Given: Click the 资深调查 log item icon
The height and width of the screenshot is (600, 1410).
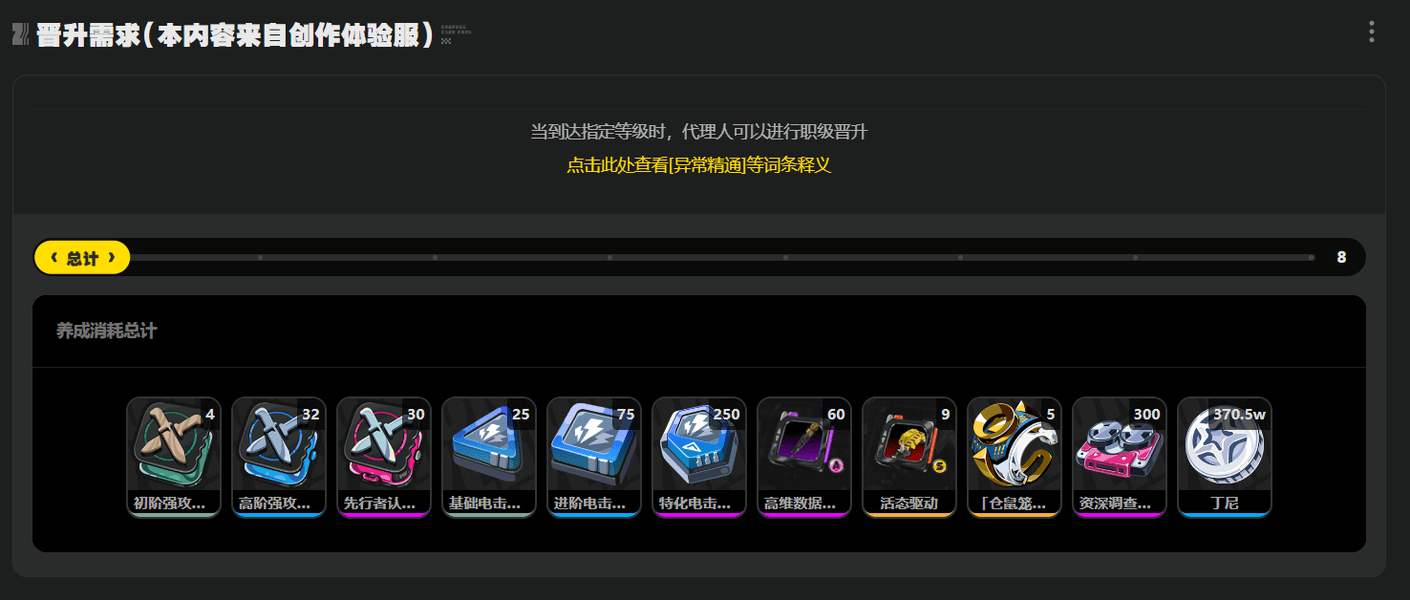Looking at the screenshot, I should 1119,457.
